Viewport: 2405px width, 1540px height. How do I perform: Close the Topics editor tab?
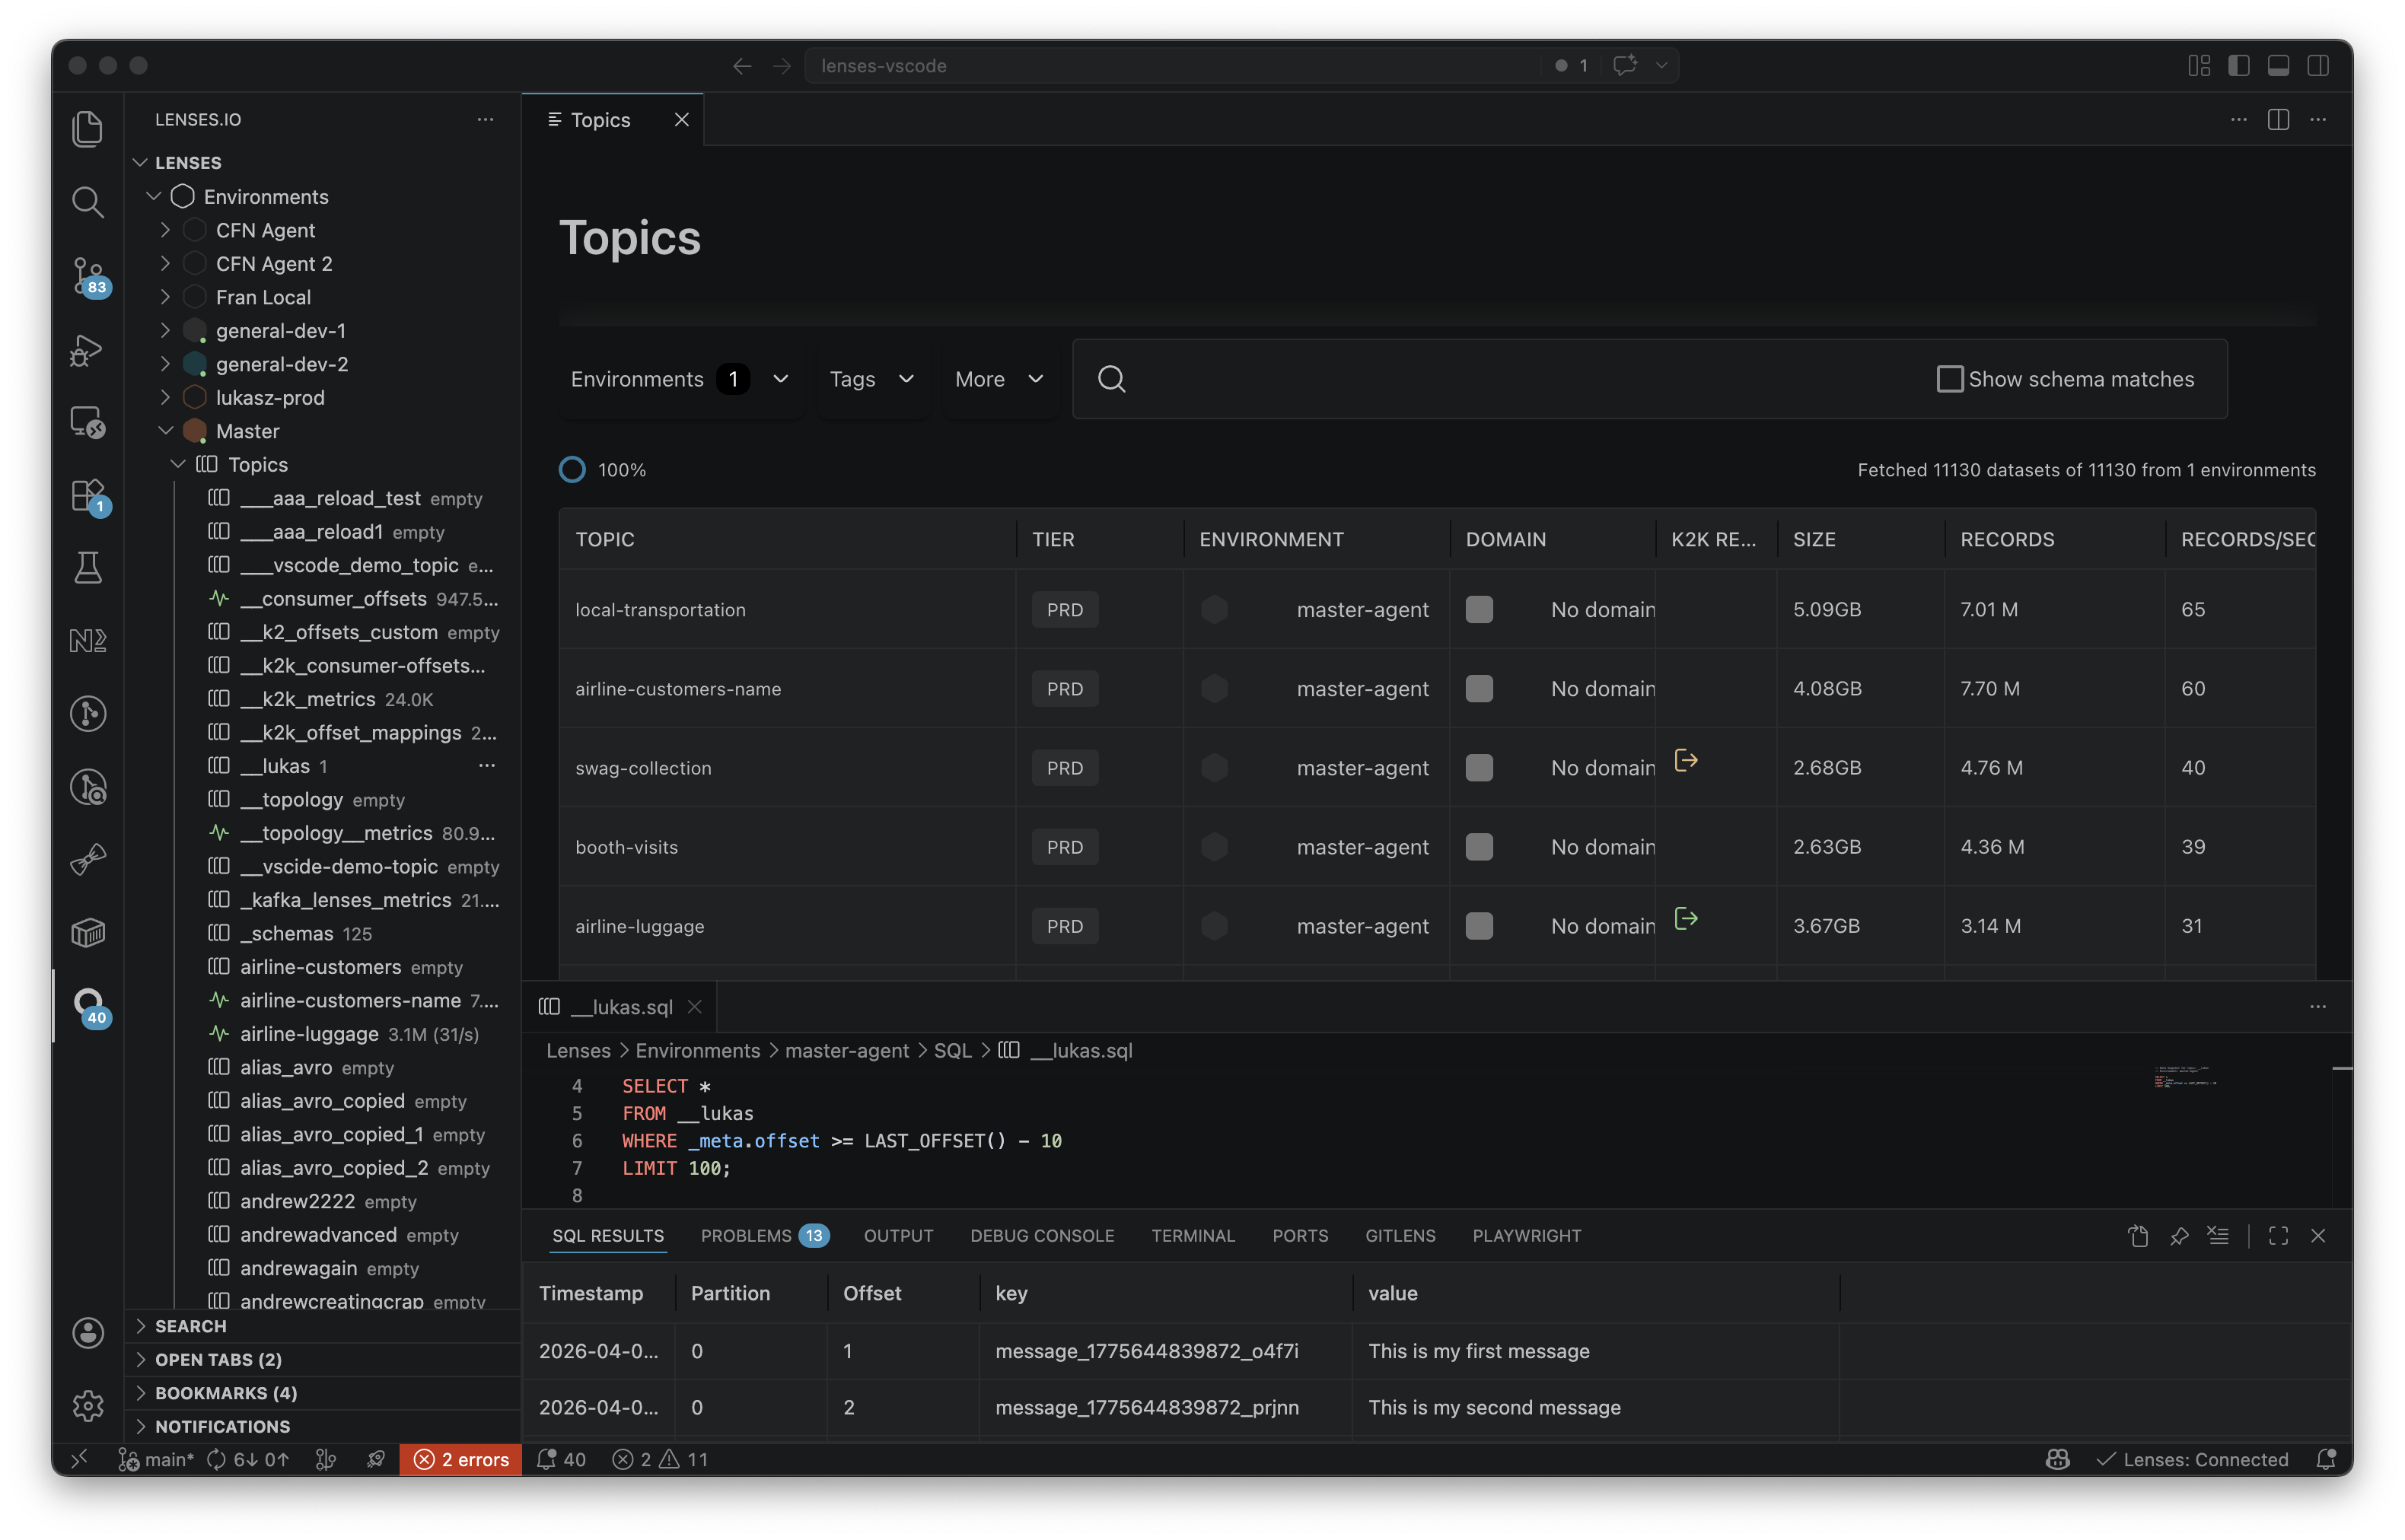tap(681, 119)
